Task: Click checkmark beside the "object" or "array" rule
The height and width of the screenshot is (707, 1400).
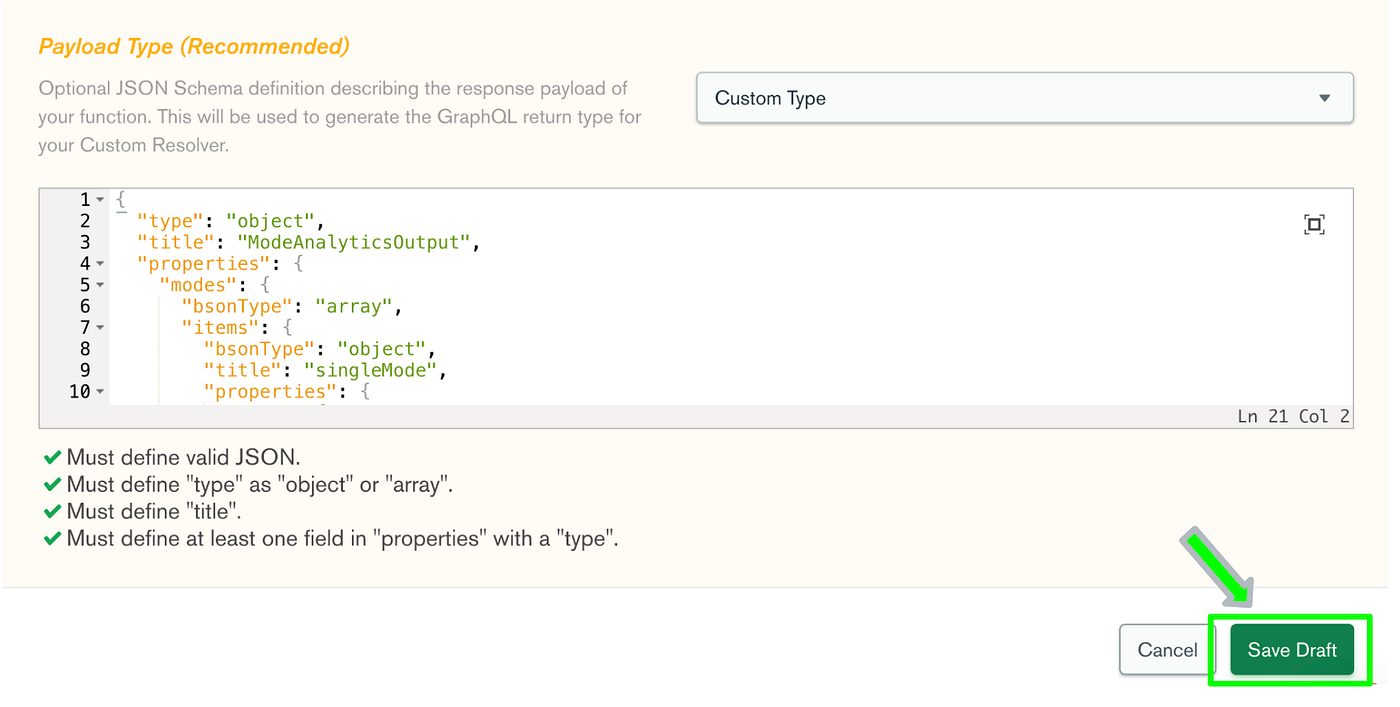Action: (x=52, y=485)
